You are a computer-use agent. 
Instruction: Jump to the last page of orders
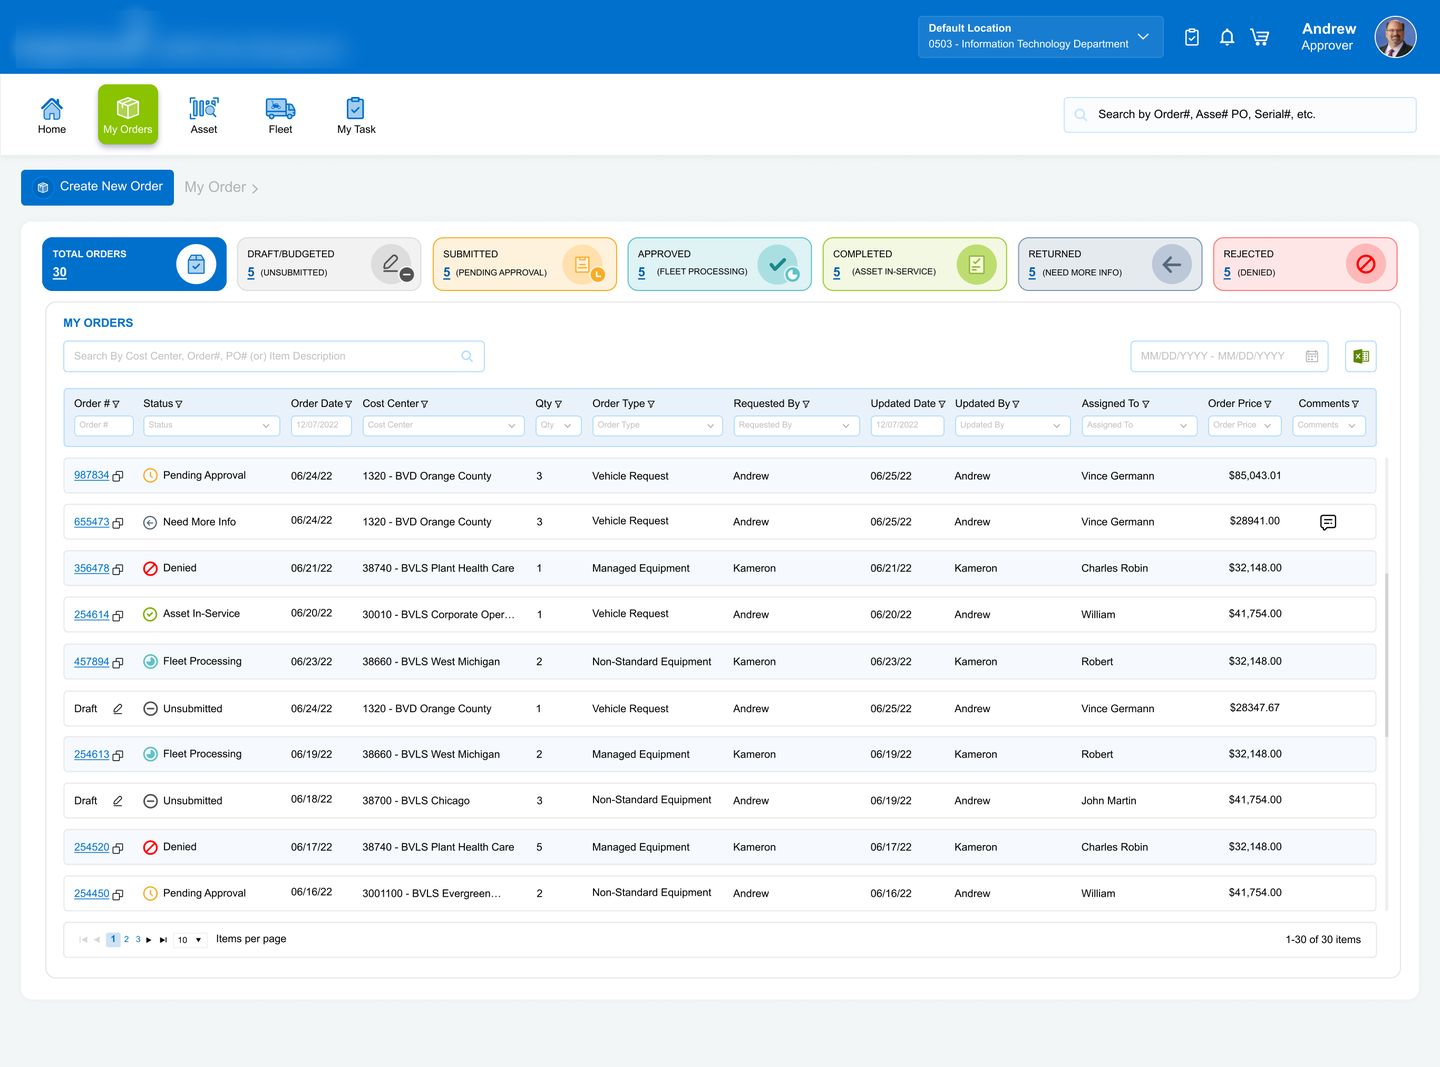point(163,940)
